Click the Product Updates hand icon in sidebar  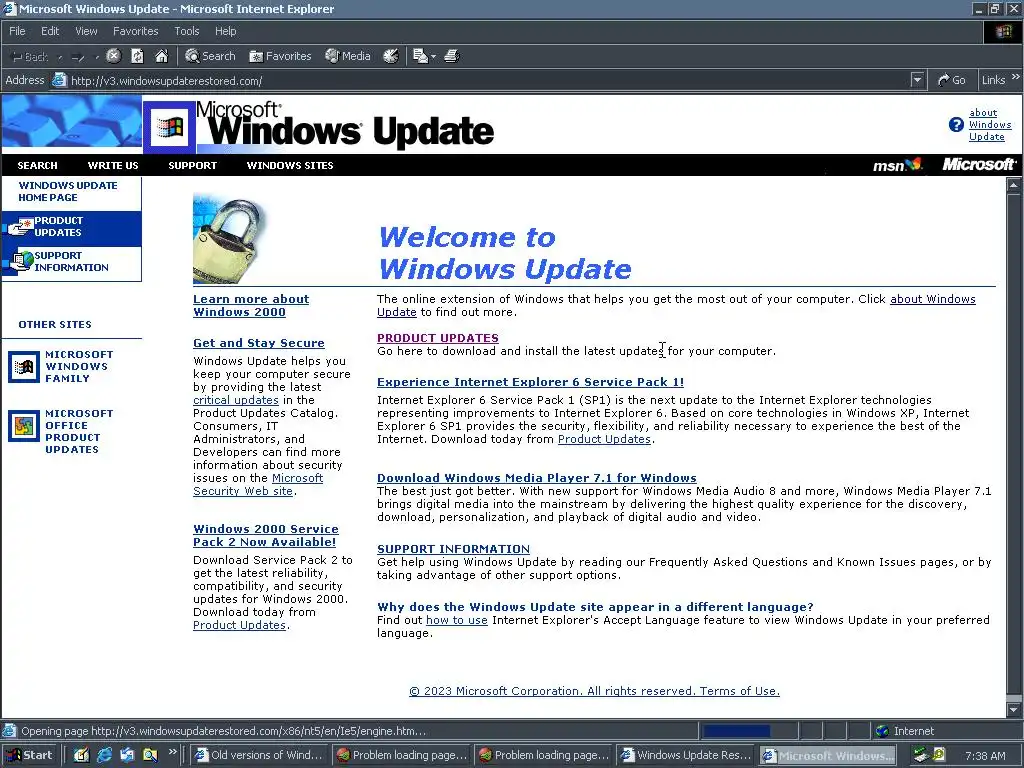pyautogui.click(x=19, y=227)
